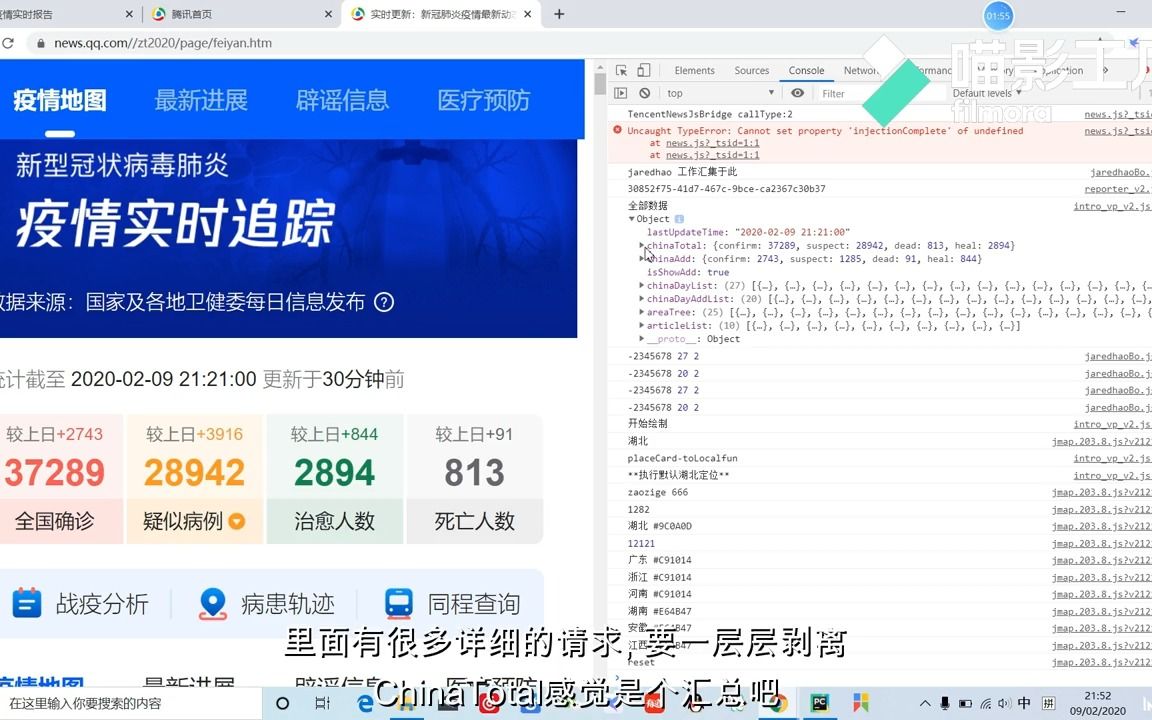1152x720 pixels.
Task: Click the info icon next to 疑似病例
Action: [x=235, y=521]
